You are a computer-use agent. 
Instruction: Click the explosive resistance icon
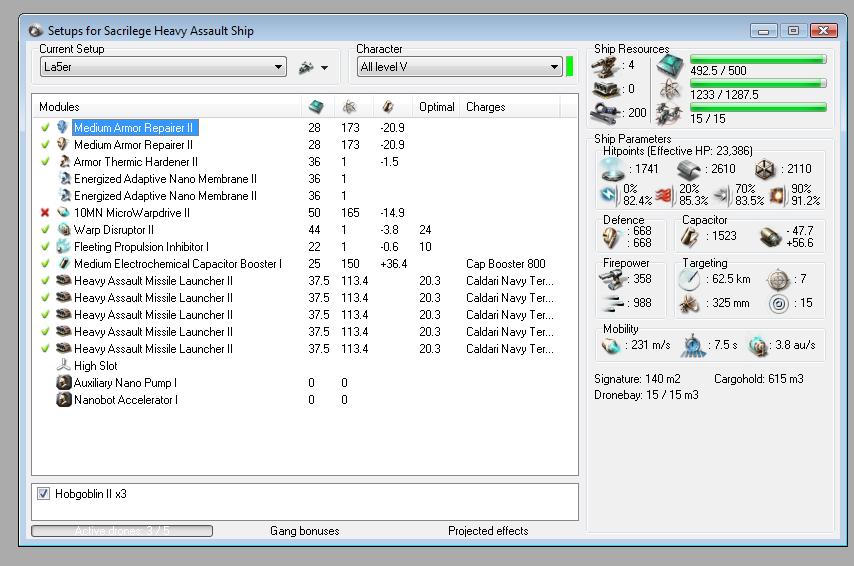[778, 195]
